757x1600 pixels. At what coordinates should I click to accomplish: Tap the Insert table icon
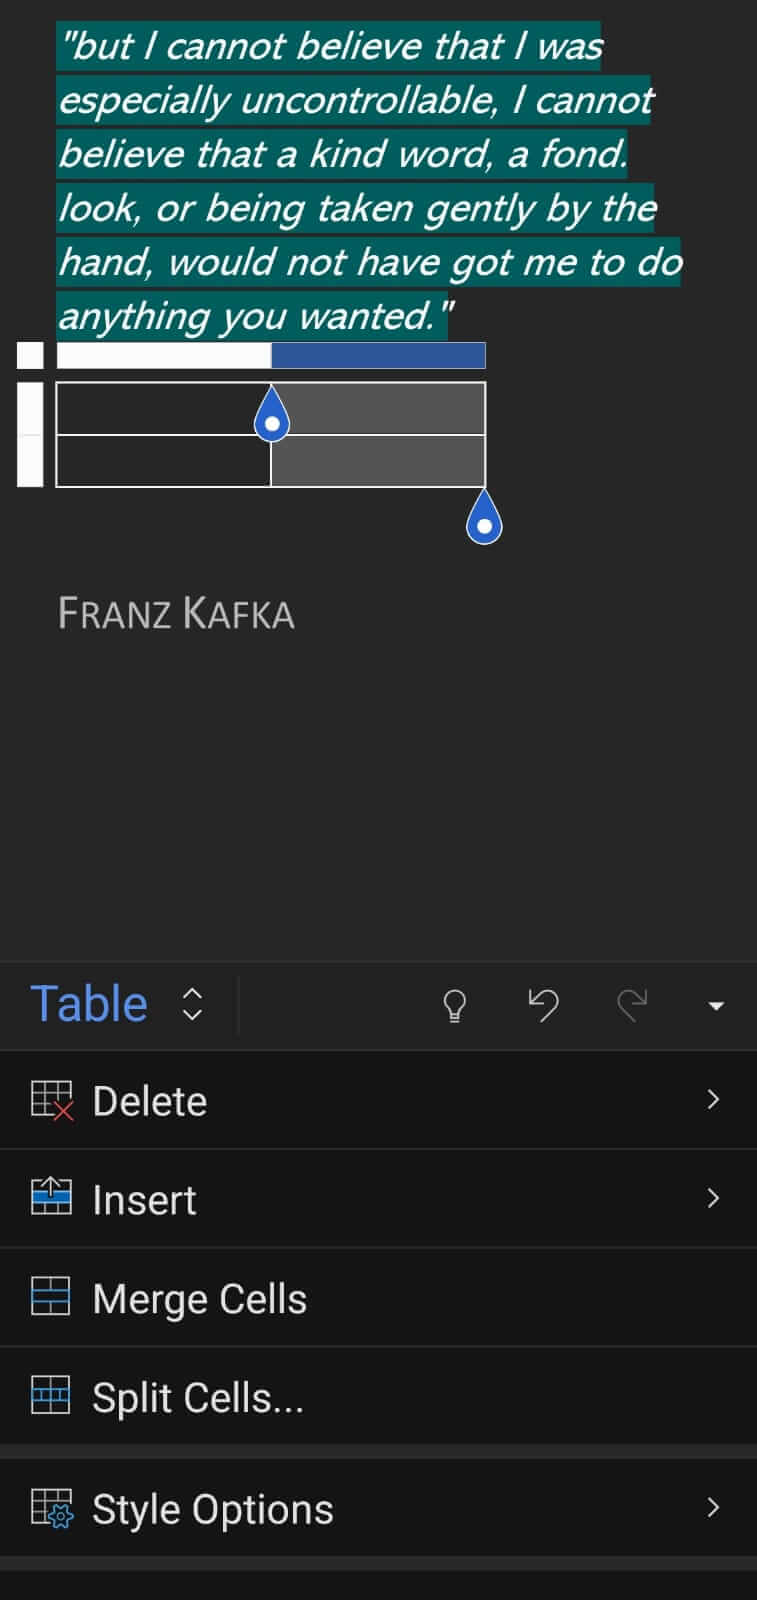coord(51,1198)
